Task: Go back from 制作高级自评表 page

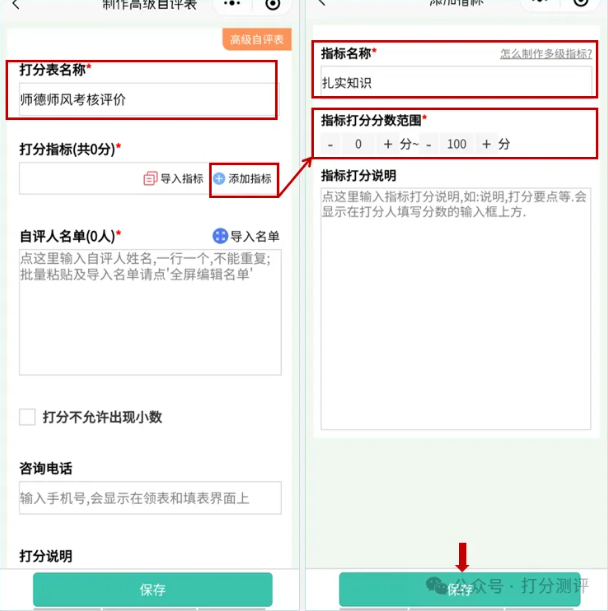Action: coord(16,4)
